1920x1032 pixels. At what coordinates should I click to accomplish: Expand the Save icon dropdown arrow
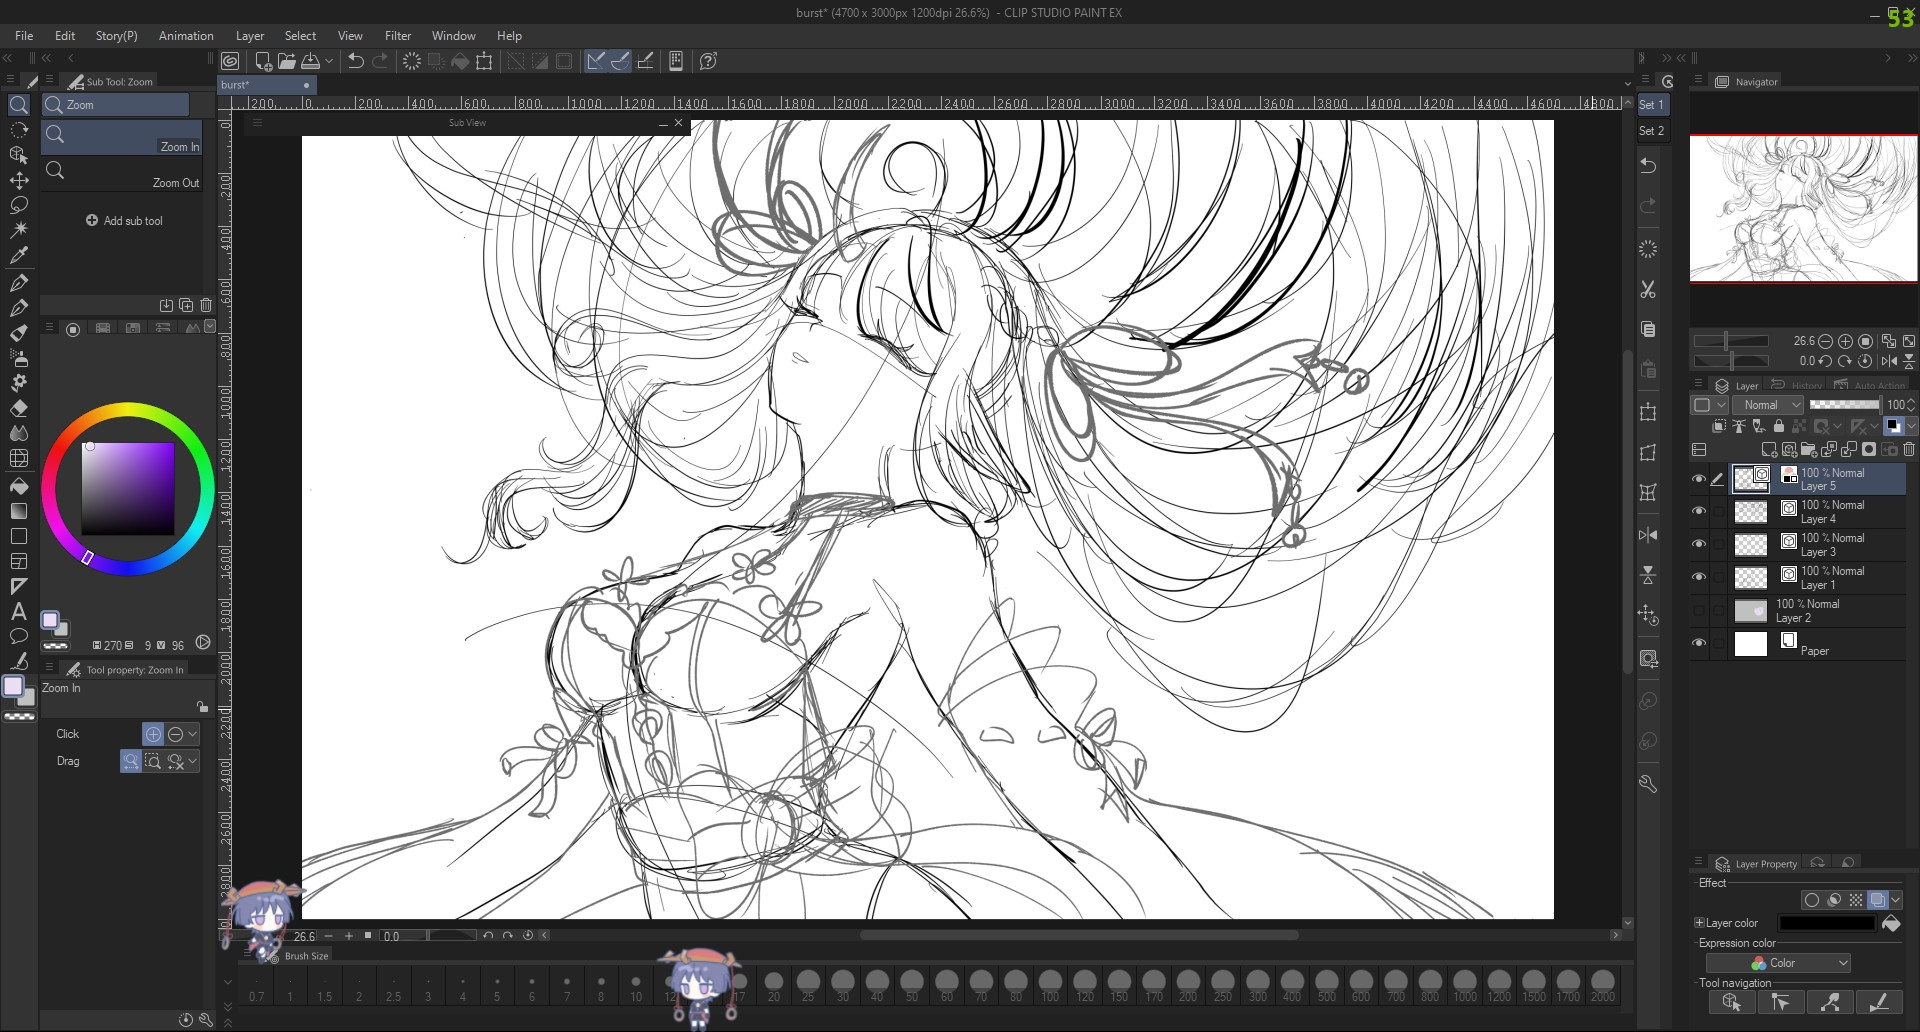[328, 61]
